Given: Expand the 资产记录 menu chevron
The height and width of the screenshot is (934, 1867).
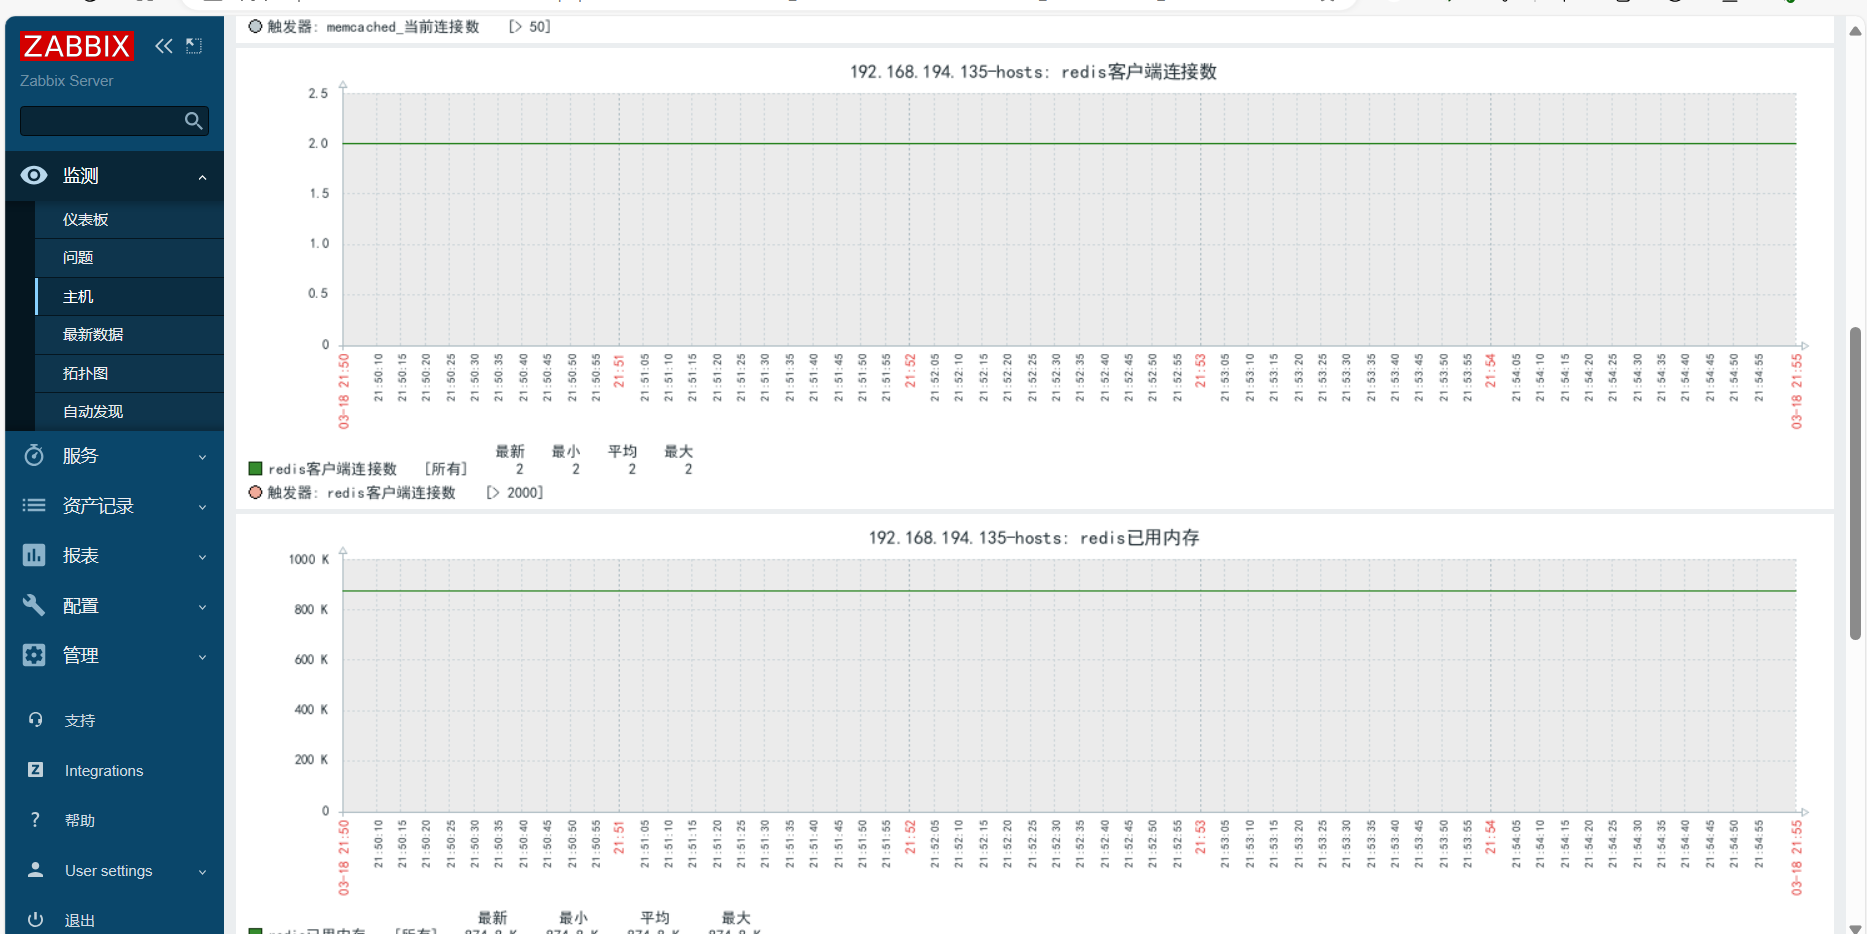Looking at the screenshot, I should pyautogui.click(x=202, y=507).
